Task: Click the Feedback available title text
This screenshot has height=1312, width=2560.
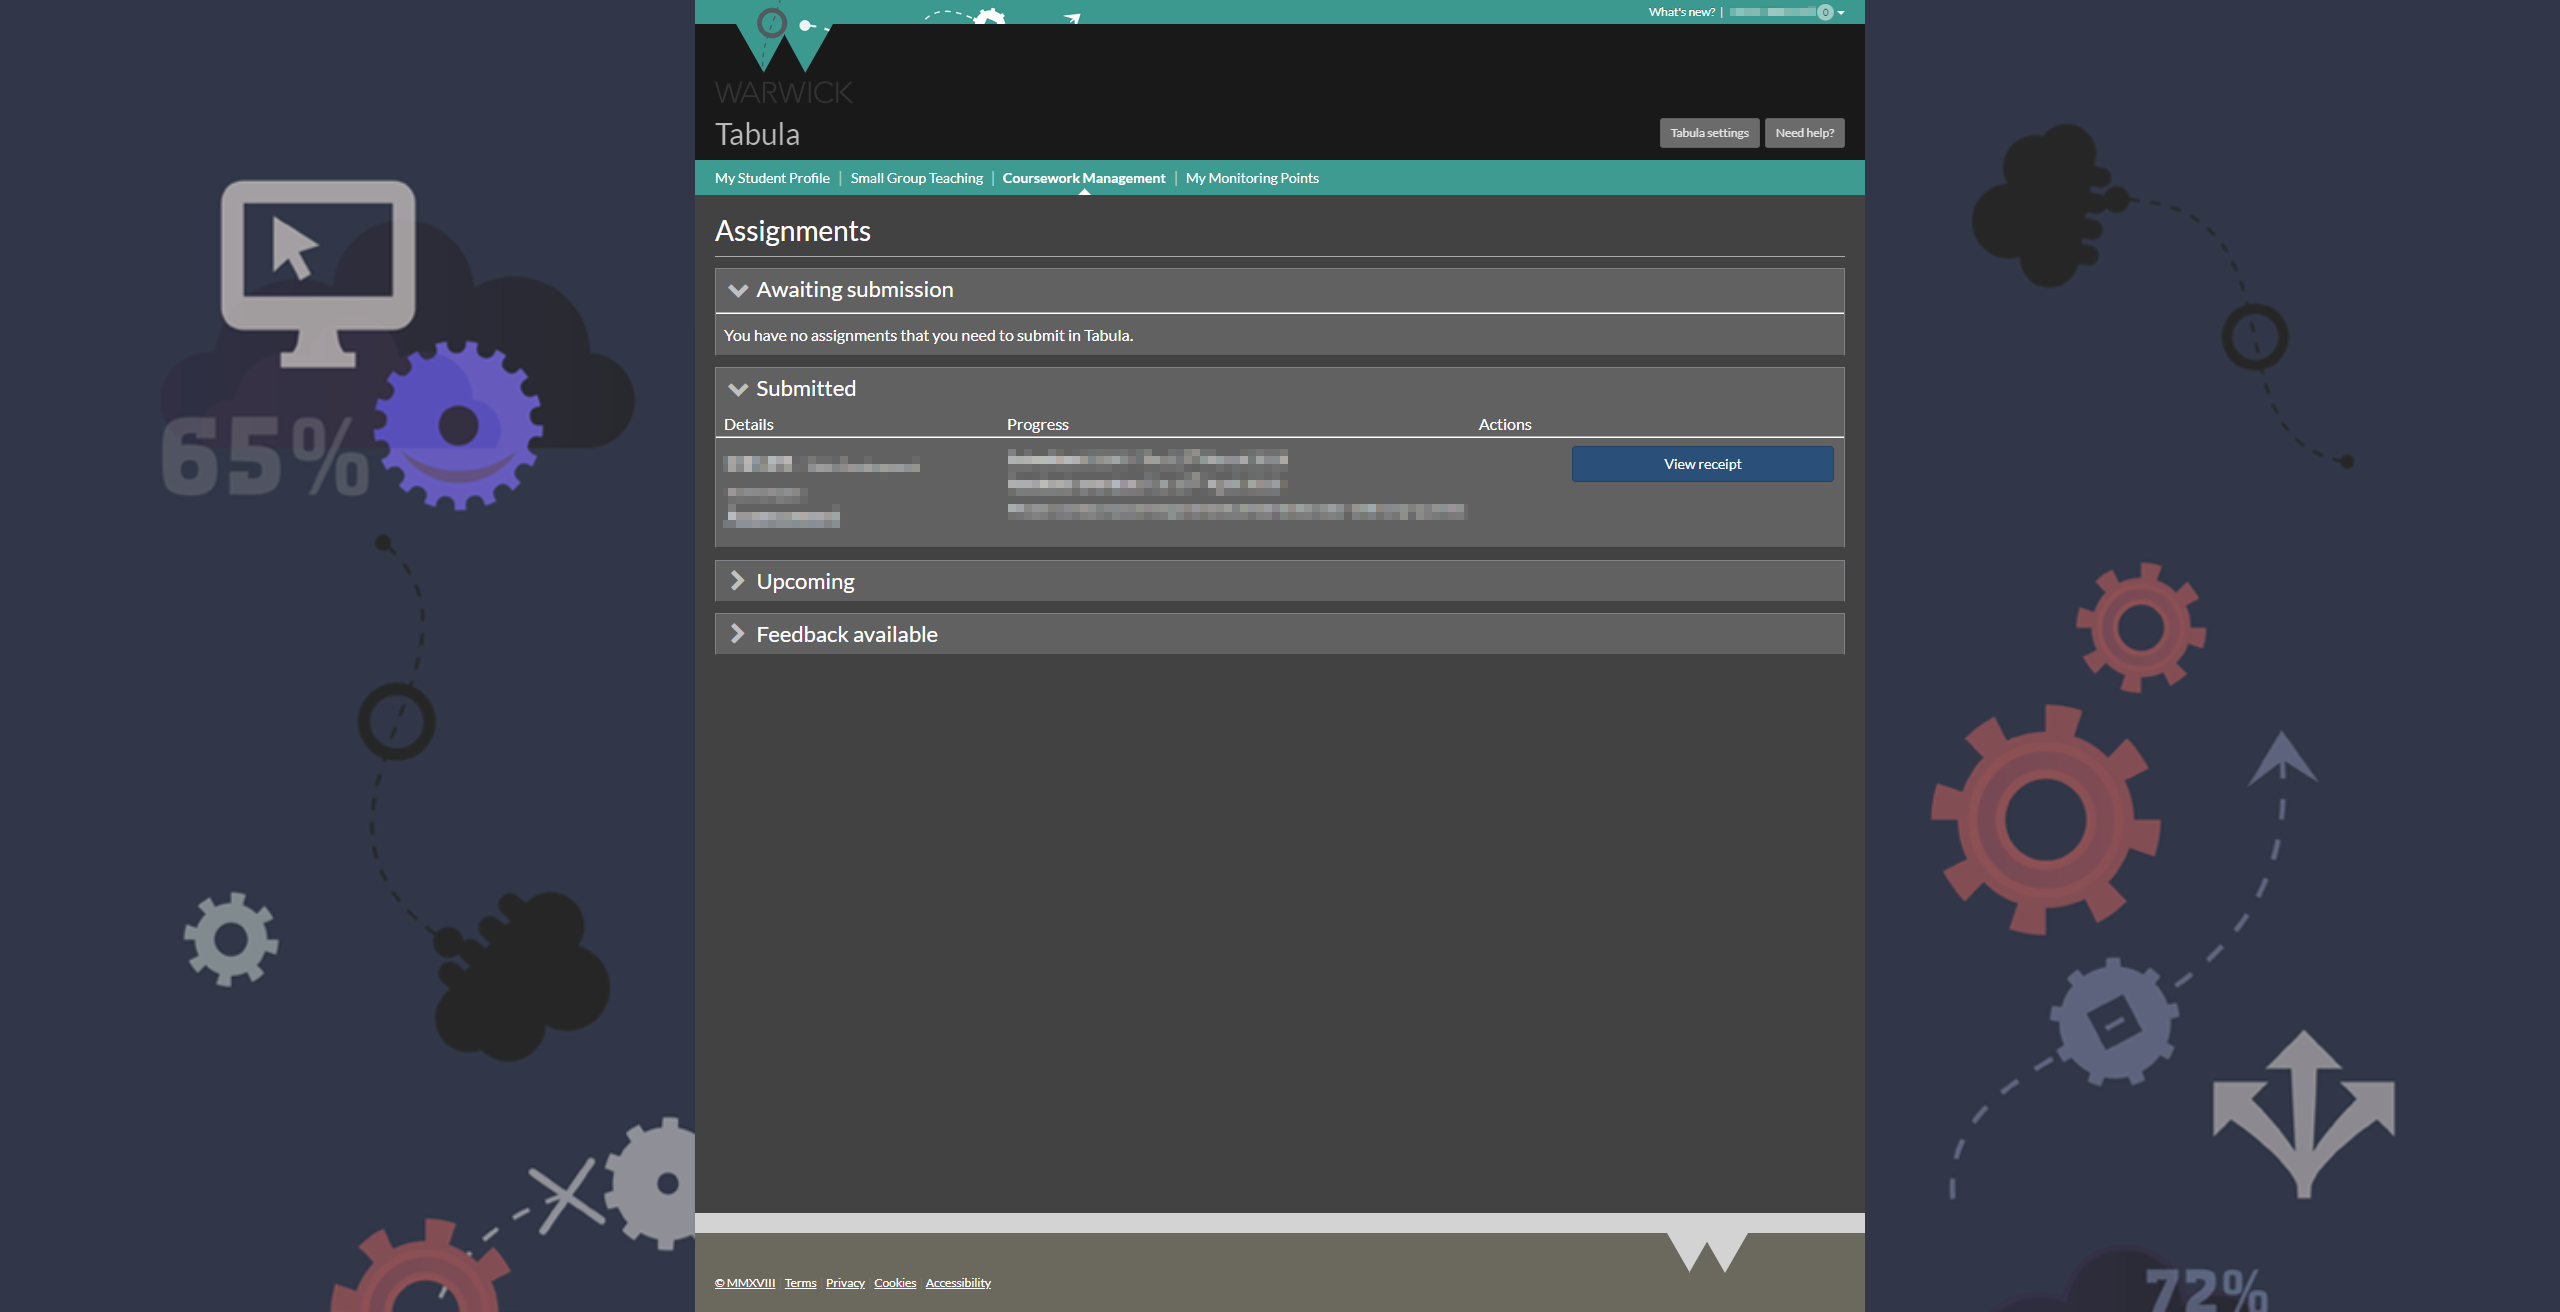Action: click(x=847, y=634)
